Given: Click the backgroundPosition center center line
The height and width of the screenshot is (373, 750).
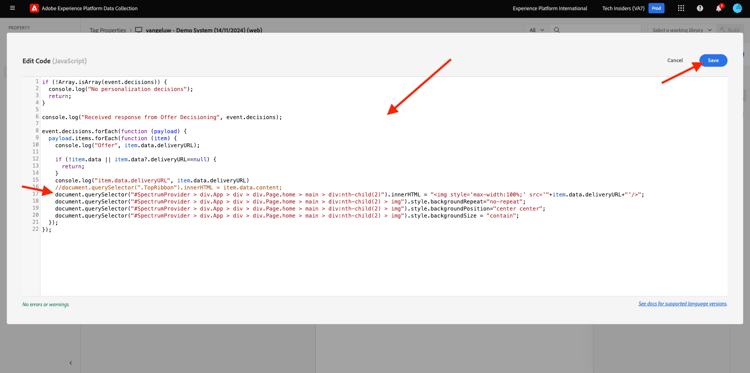Looking at the screenshot, I should 300,208.
